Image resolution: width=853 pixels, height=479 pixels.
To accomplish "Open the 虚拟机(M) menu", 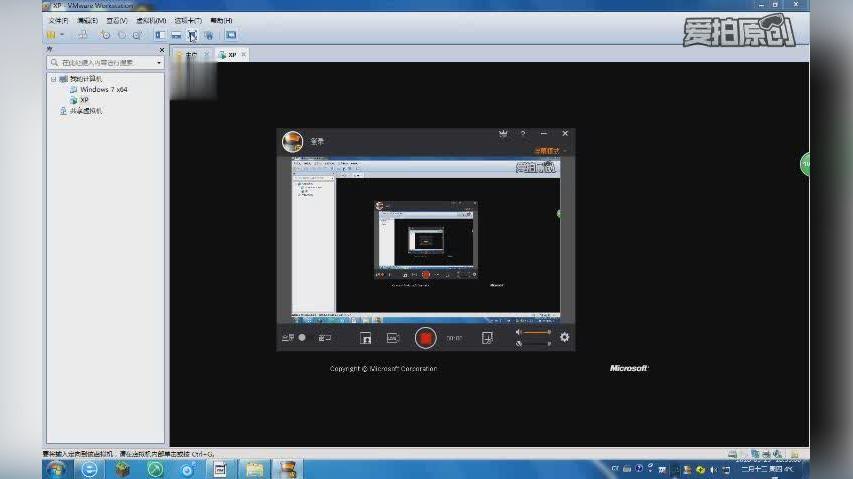I will [151, 21].
